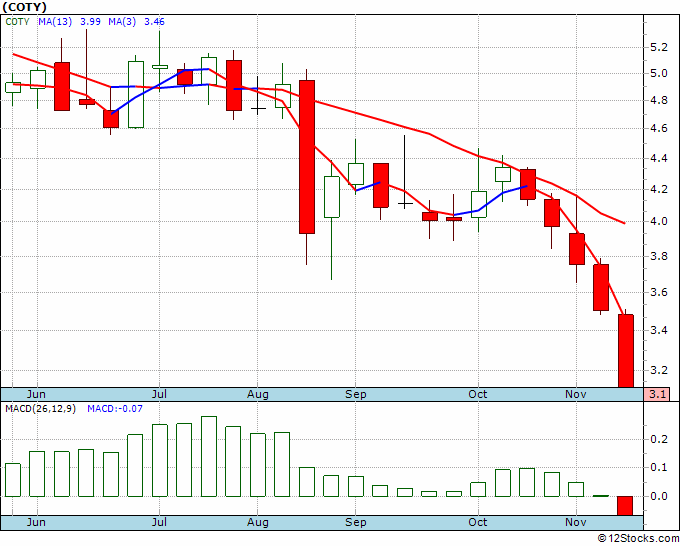Click Oct on the MACD panel time axis
This screenshot has height=546, width=680.
tap(478, 523)
